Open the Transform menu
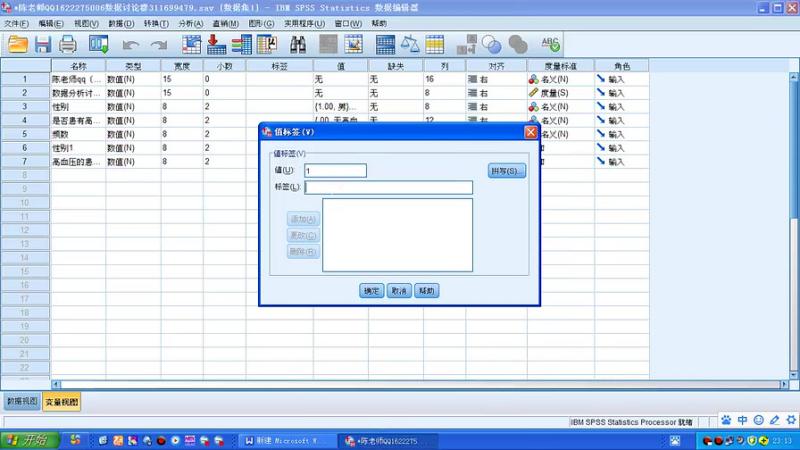Viewport: 800px width, 450px height. click(x=156, y=23)
